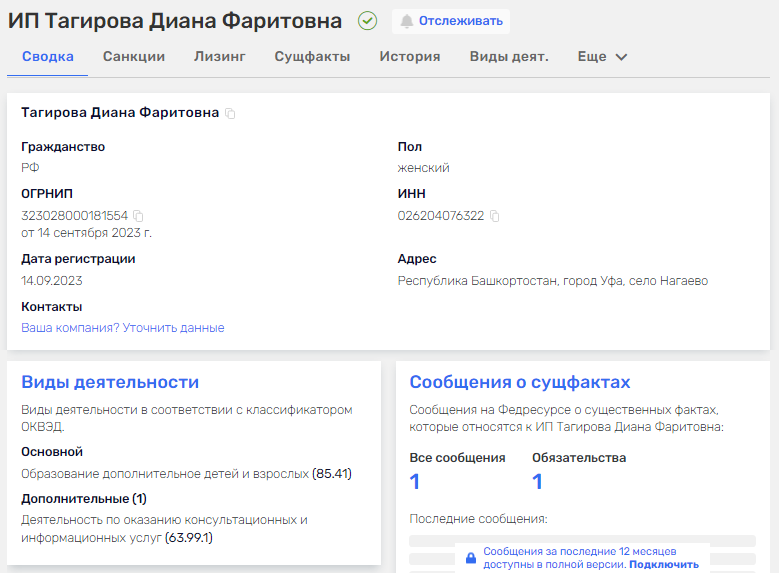
Task: Click the green verified checkmark icon
Action: 367,21
